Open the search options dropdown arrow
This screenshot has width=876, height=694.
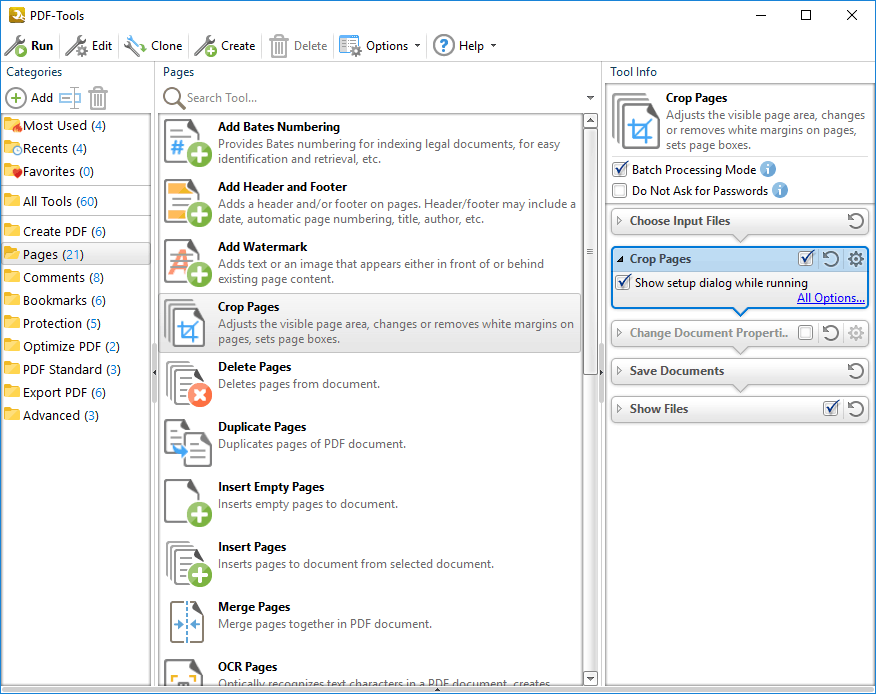591,98
